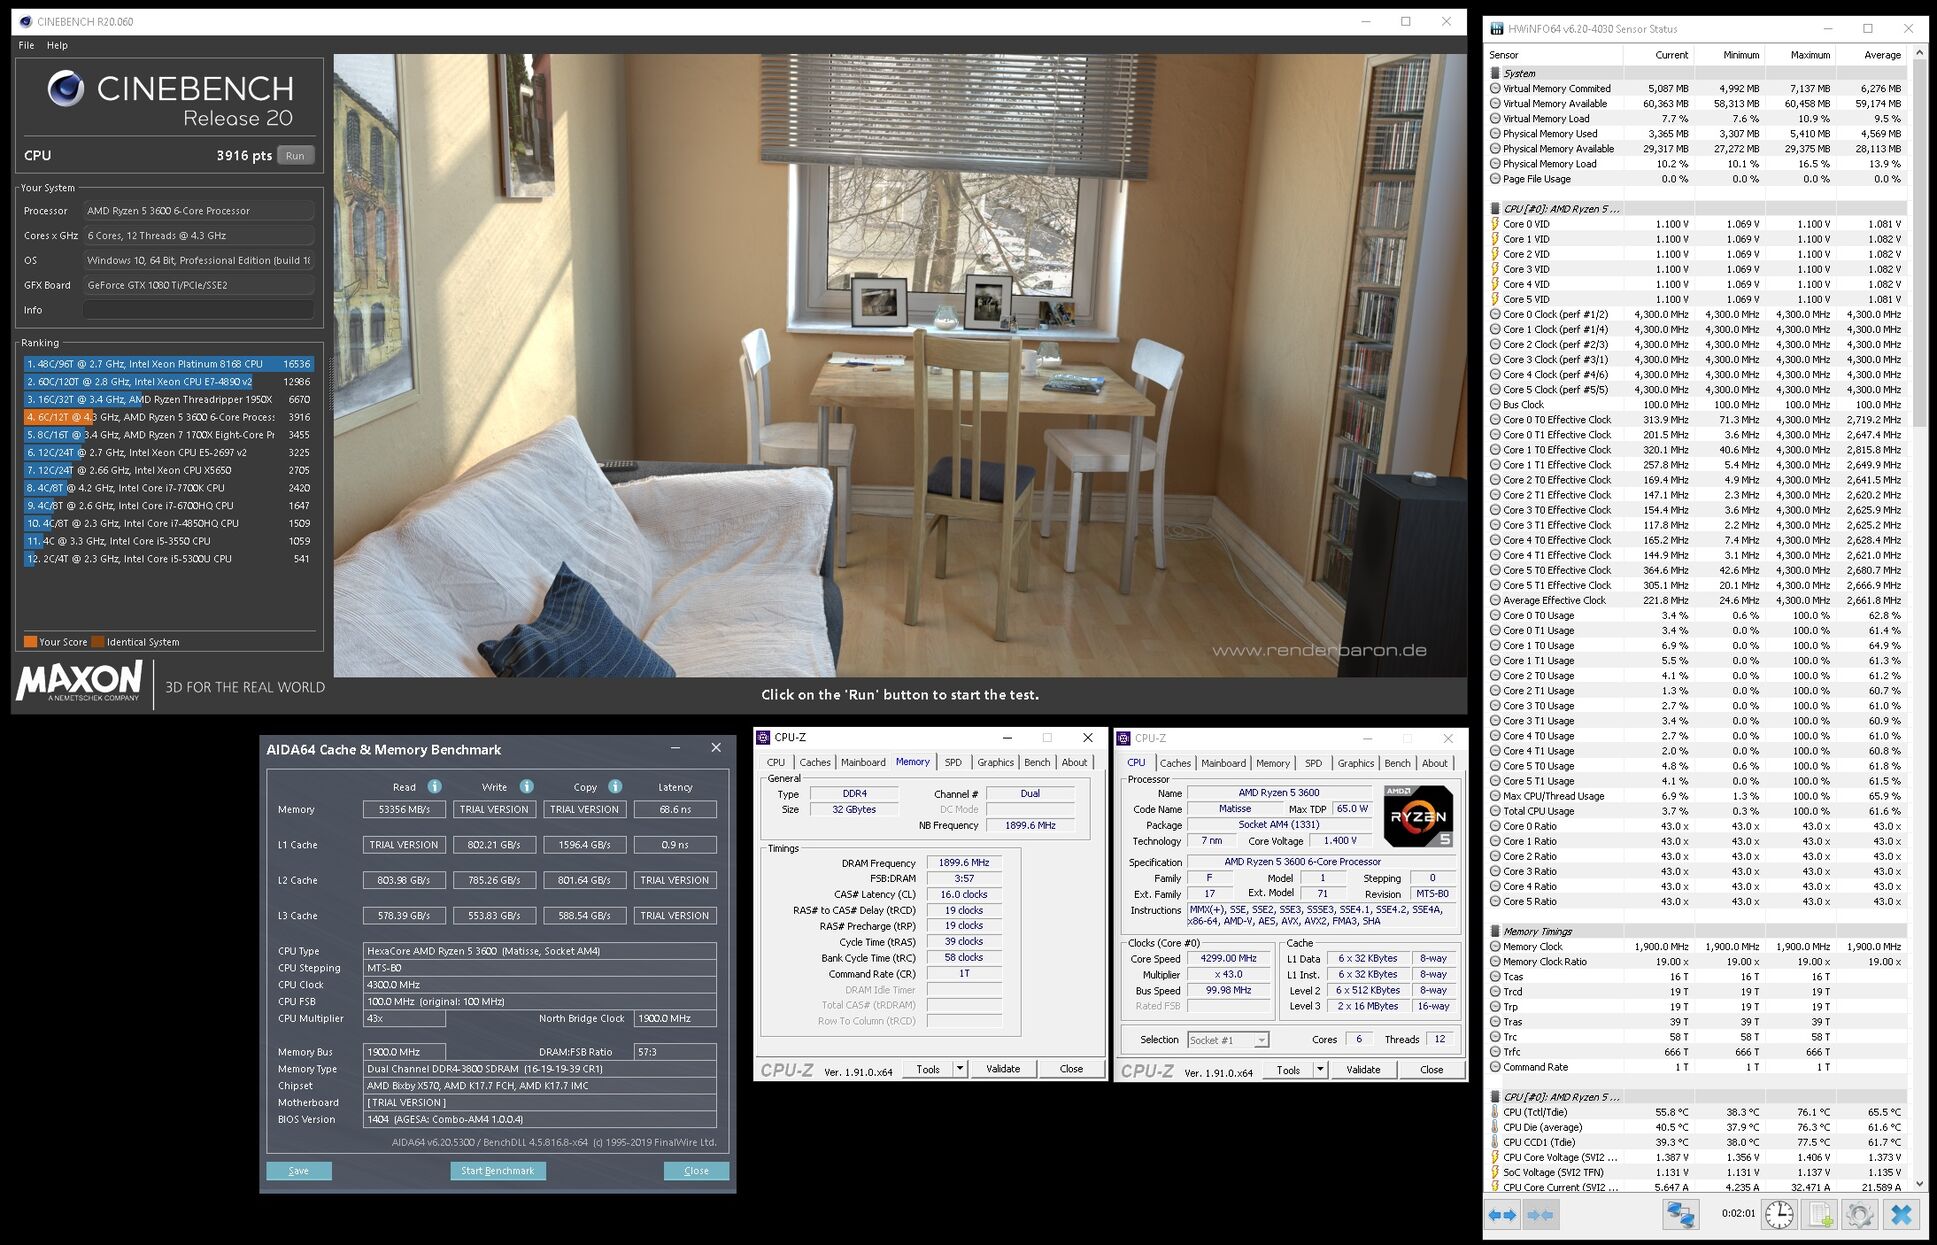The width and height of the screenshot is (1937, 1245).
Task: Click the Average Effective Clock sensor row
Action: pyautogui.click(x=1696, y=600)
